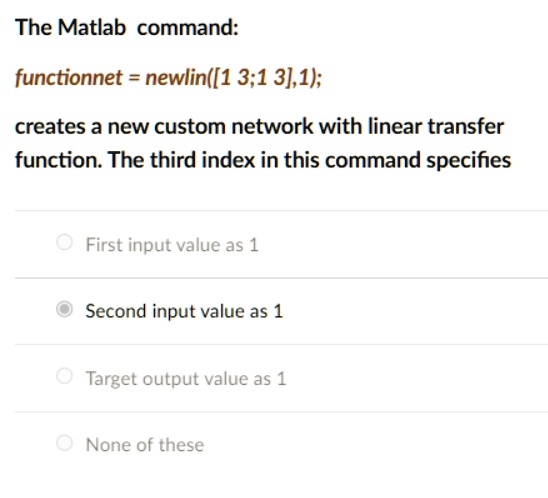Click the phrase "third index" in the question

coord(203,160)
